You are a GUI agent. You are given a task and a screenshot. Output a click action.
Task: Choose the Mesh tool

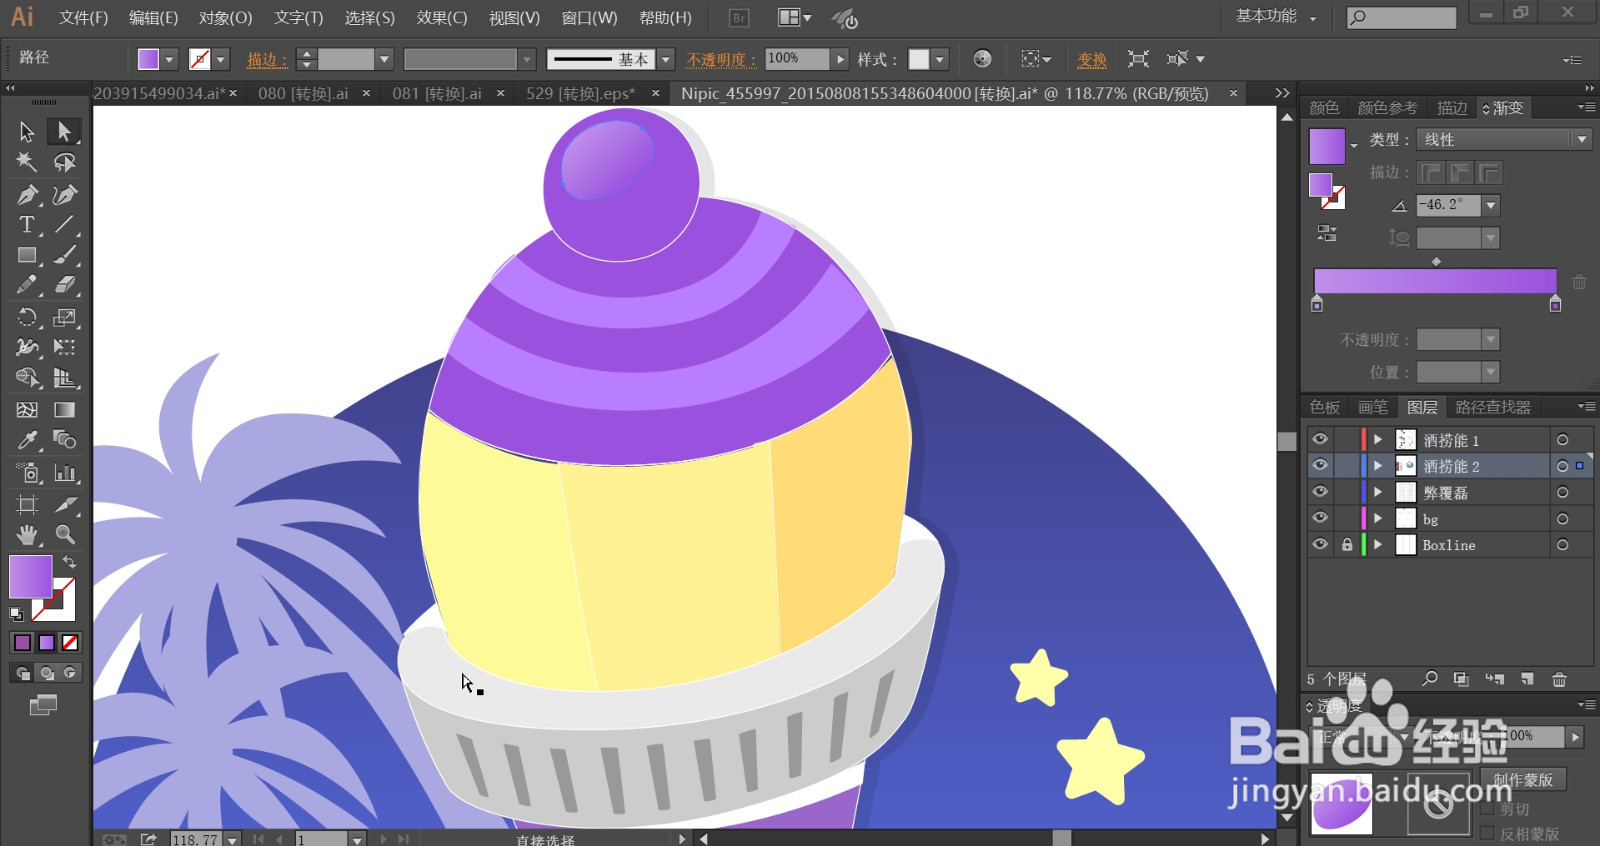coord(27,409)
